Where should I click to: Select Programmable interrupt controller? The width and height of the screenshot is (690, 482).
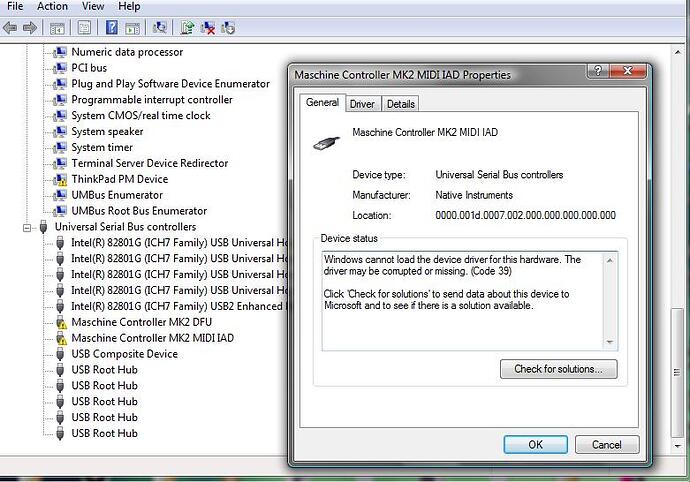[x=152, y=99]
